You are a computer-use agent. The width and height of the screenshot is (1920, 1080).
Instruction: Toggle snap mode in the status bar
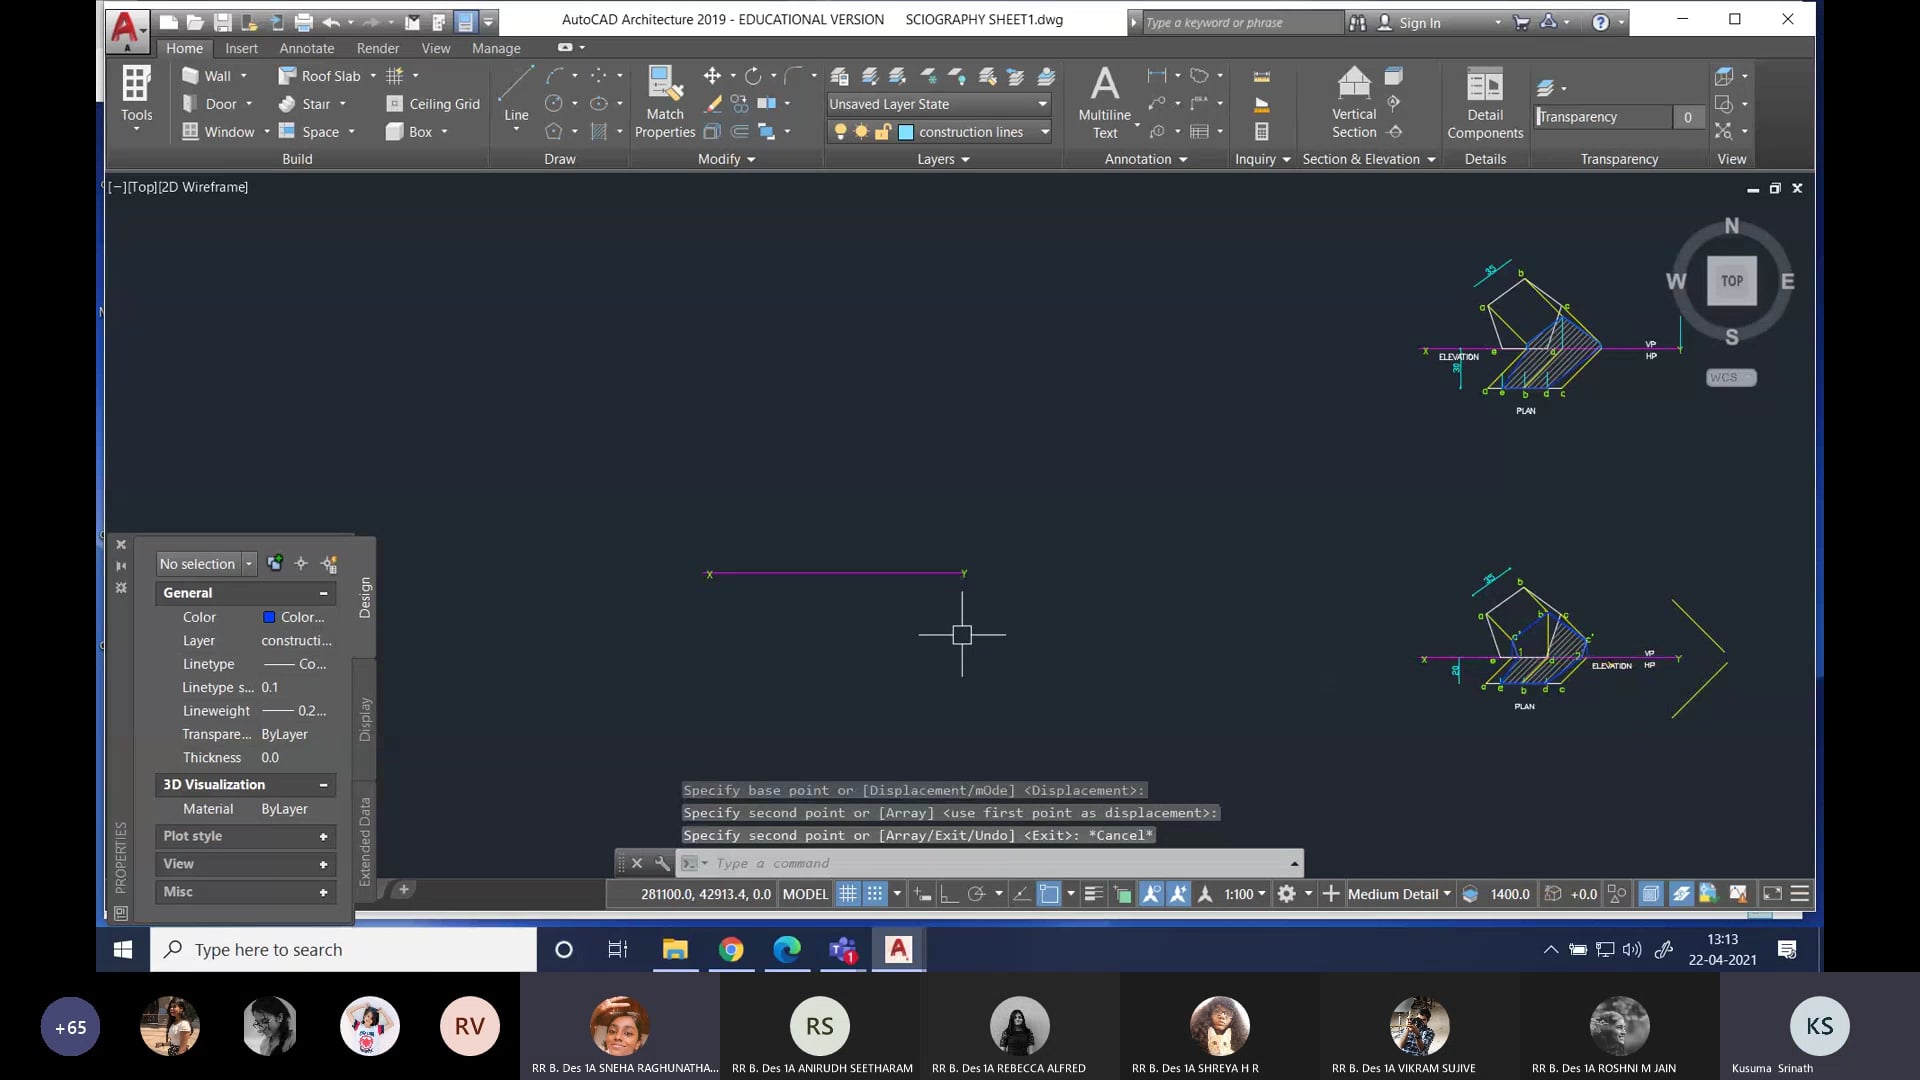tap(875, 894)
